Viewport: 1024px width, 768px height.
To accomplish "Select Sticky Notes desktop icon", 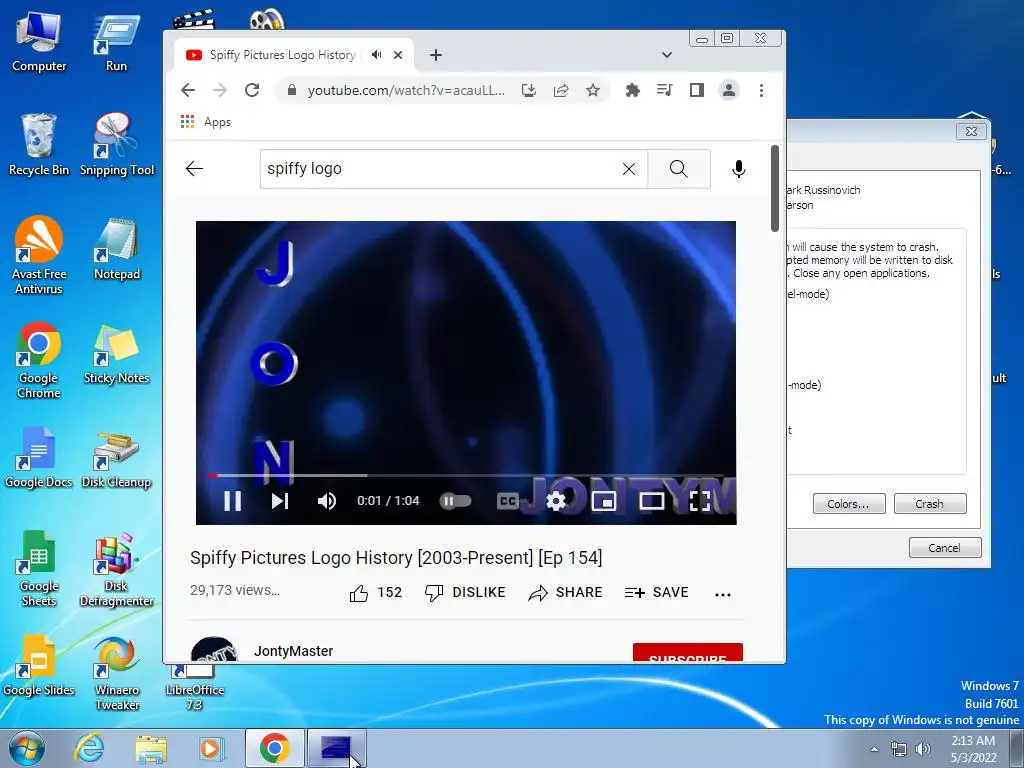I will (117, 354).
